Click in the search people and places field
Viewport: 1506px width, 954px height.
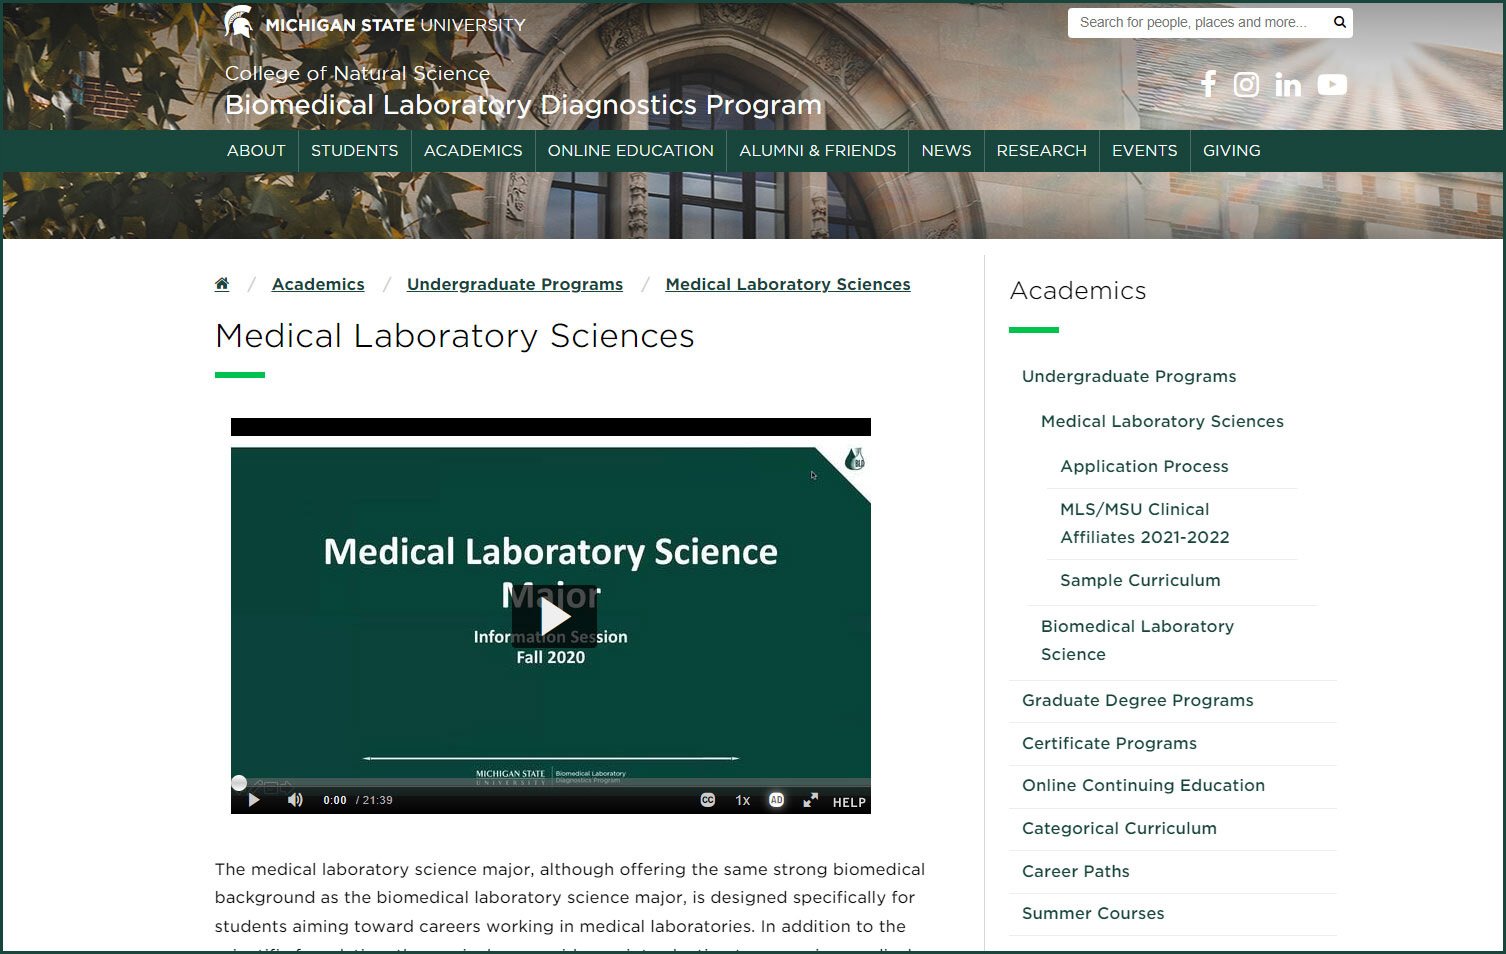pos(1200,22)
